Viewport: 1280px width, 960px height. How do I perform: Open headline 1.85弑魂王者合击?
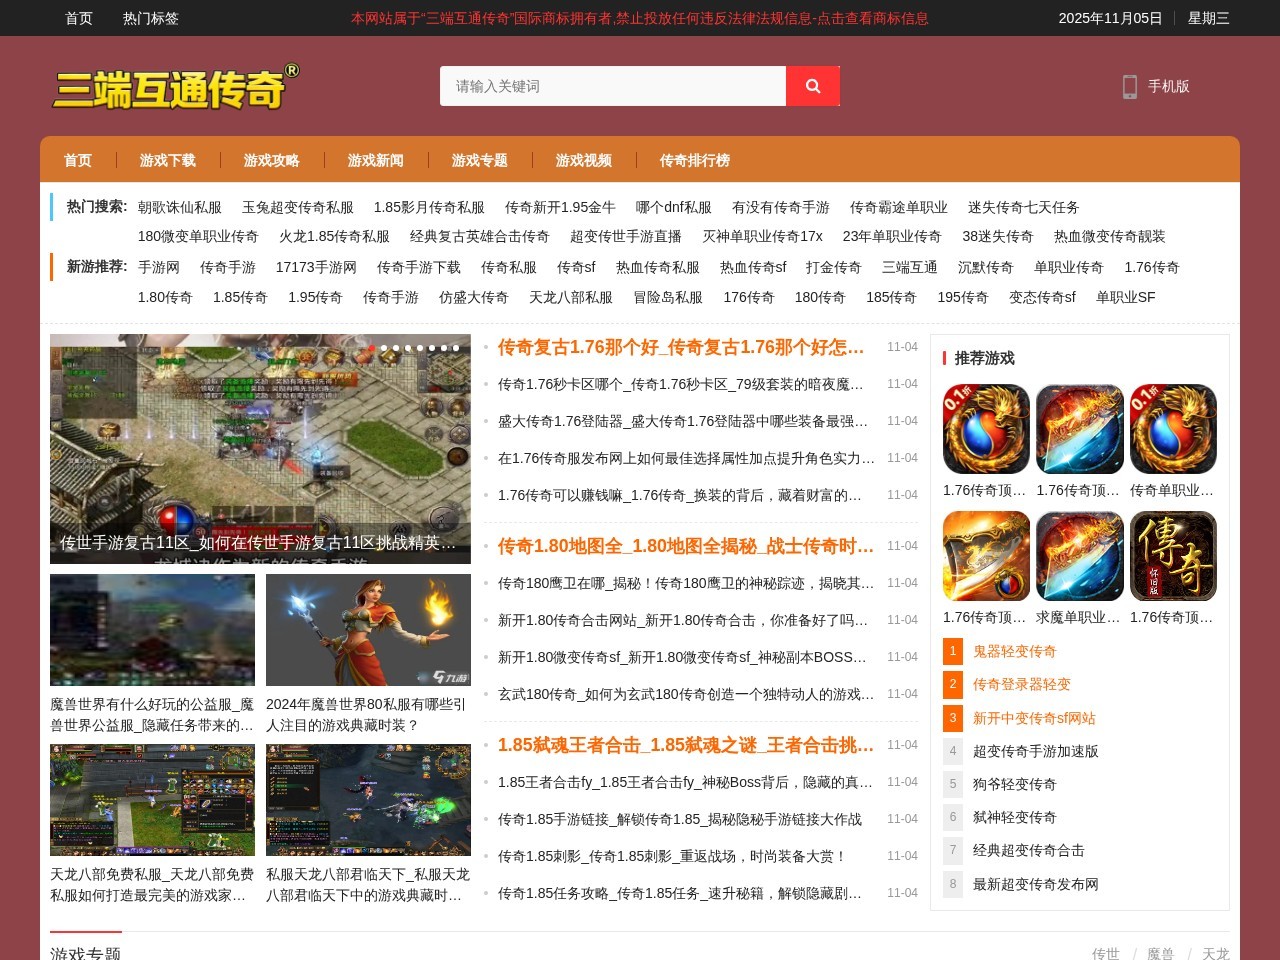686,745
